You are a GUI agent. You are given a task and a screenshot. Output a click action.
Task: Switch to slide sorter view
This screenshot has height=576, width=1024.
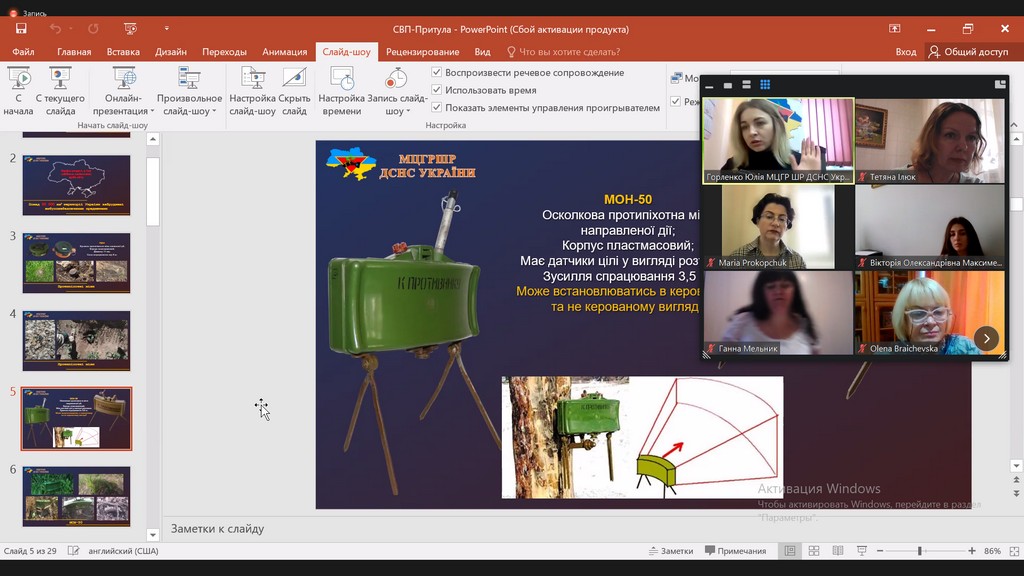click(813, 551)
